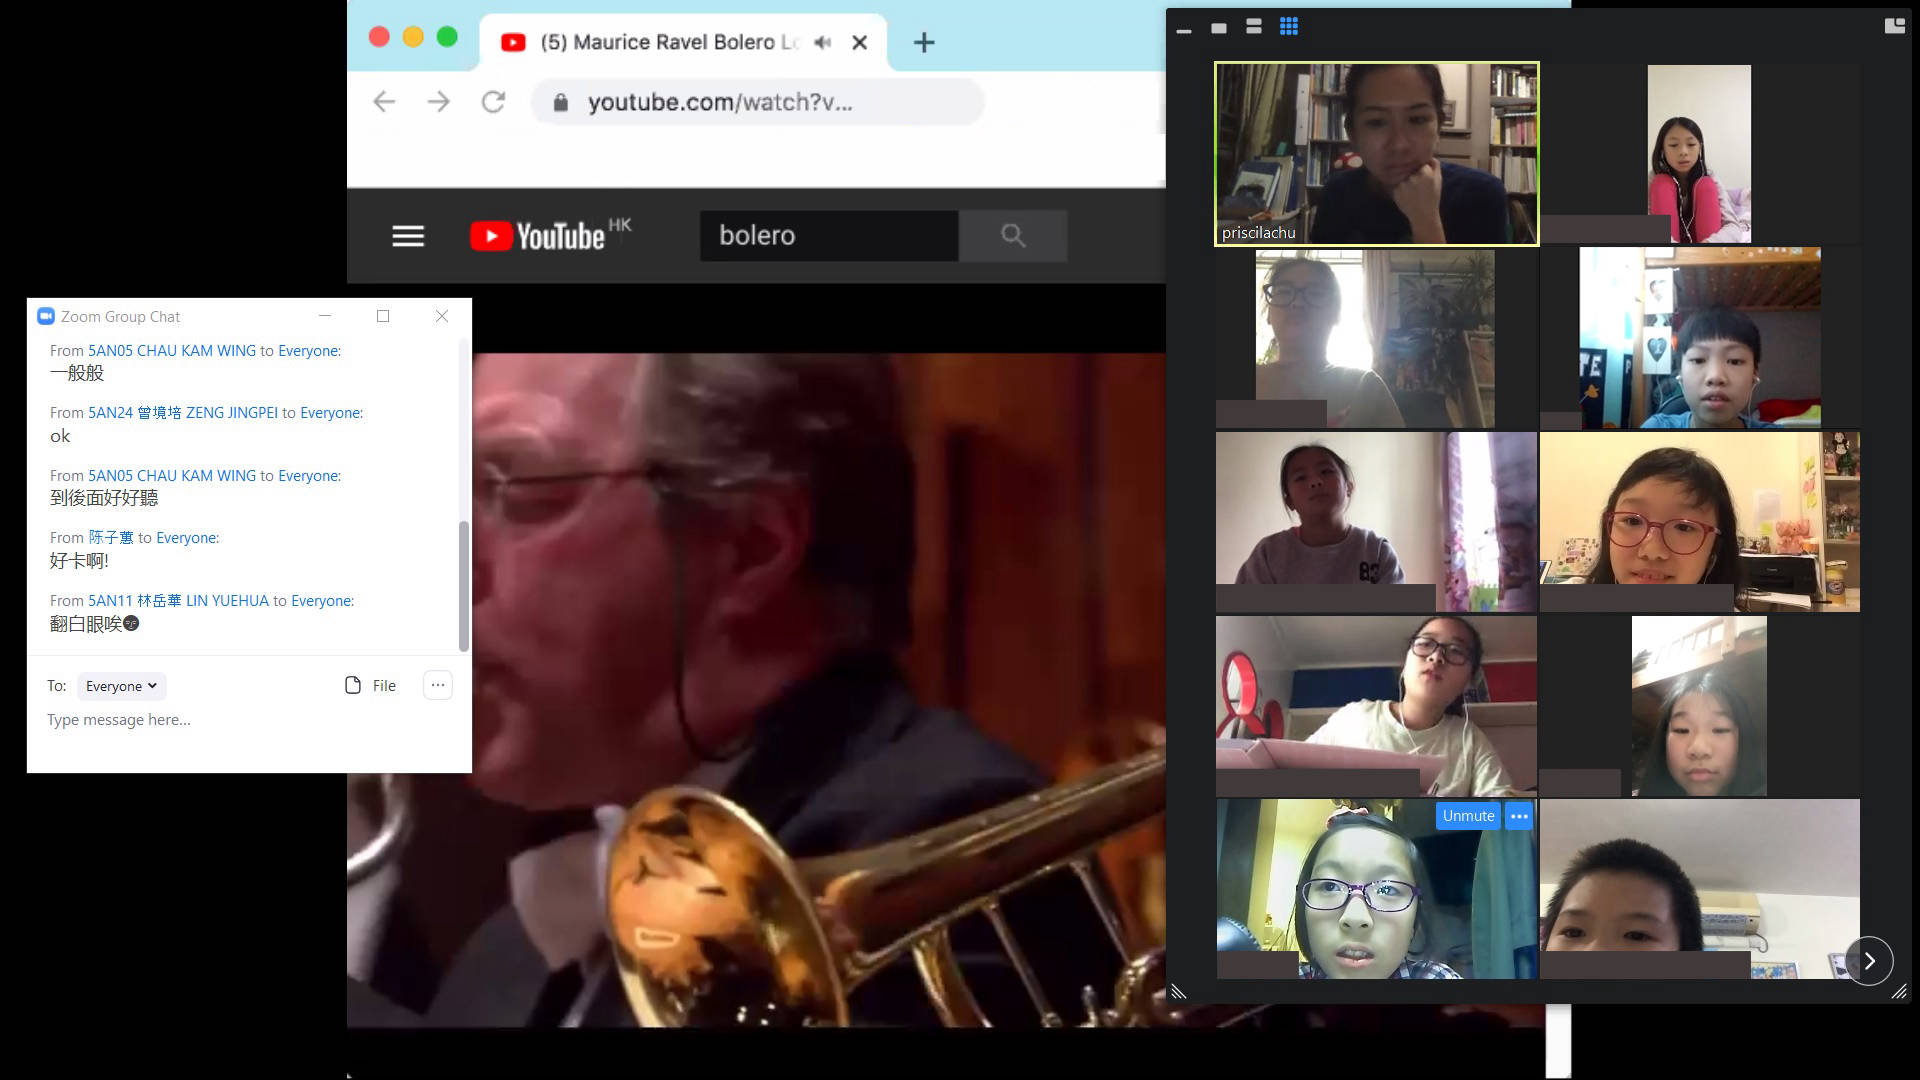Click the top-right Zoom view toggle icon
The width and height of the screenshot is (1920, 1080).
(x=1895, y=26)
